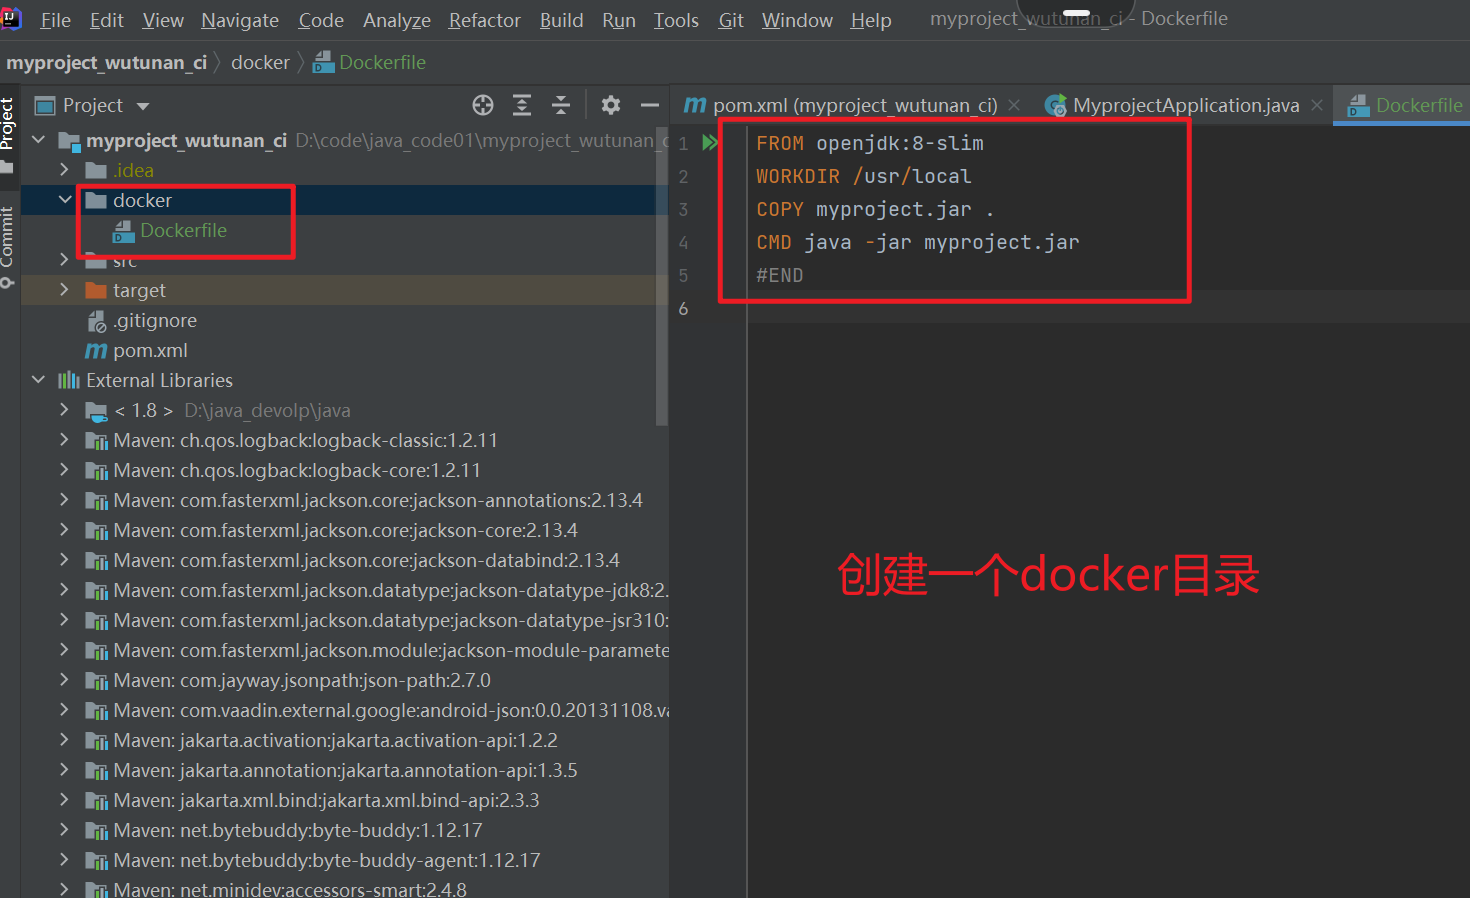Expand Maven json-path:2.7.0 library
Image resolution: width=1470 pixels, height=898 pixels.
pyautogui.click(x=65, y=680)
